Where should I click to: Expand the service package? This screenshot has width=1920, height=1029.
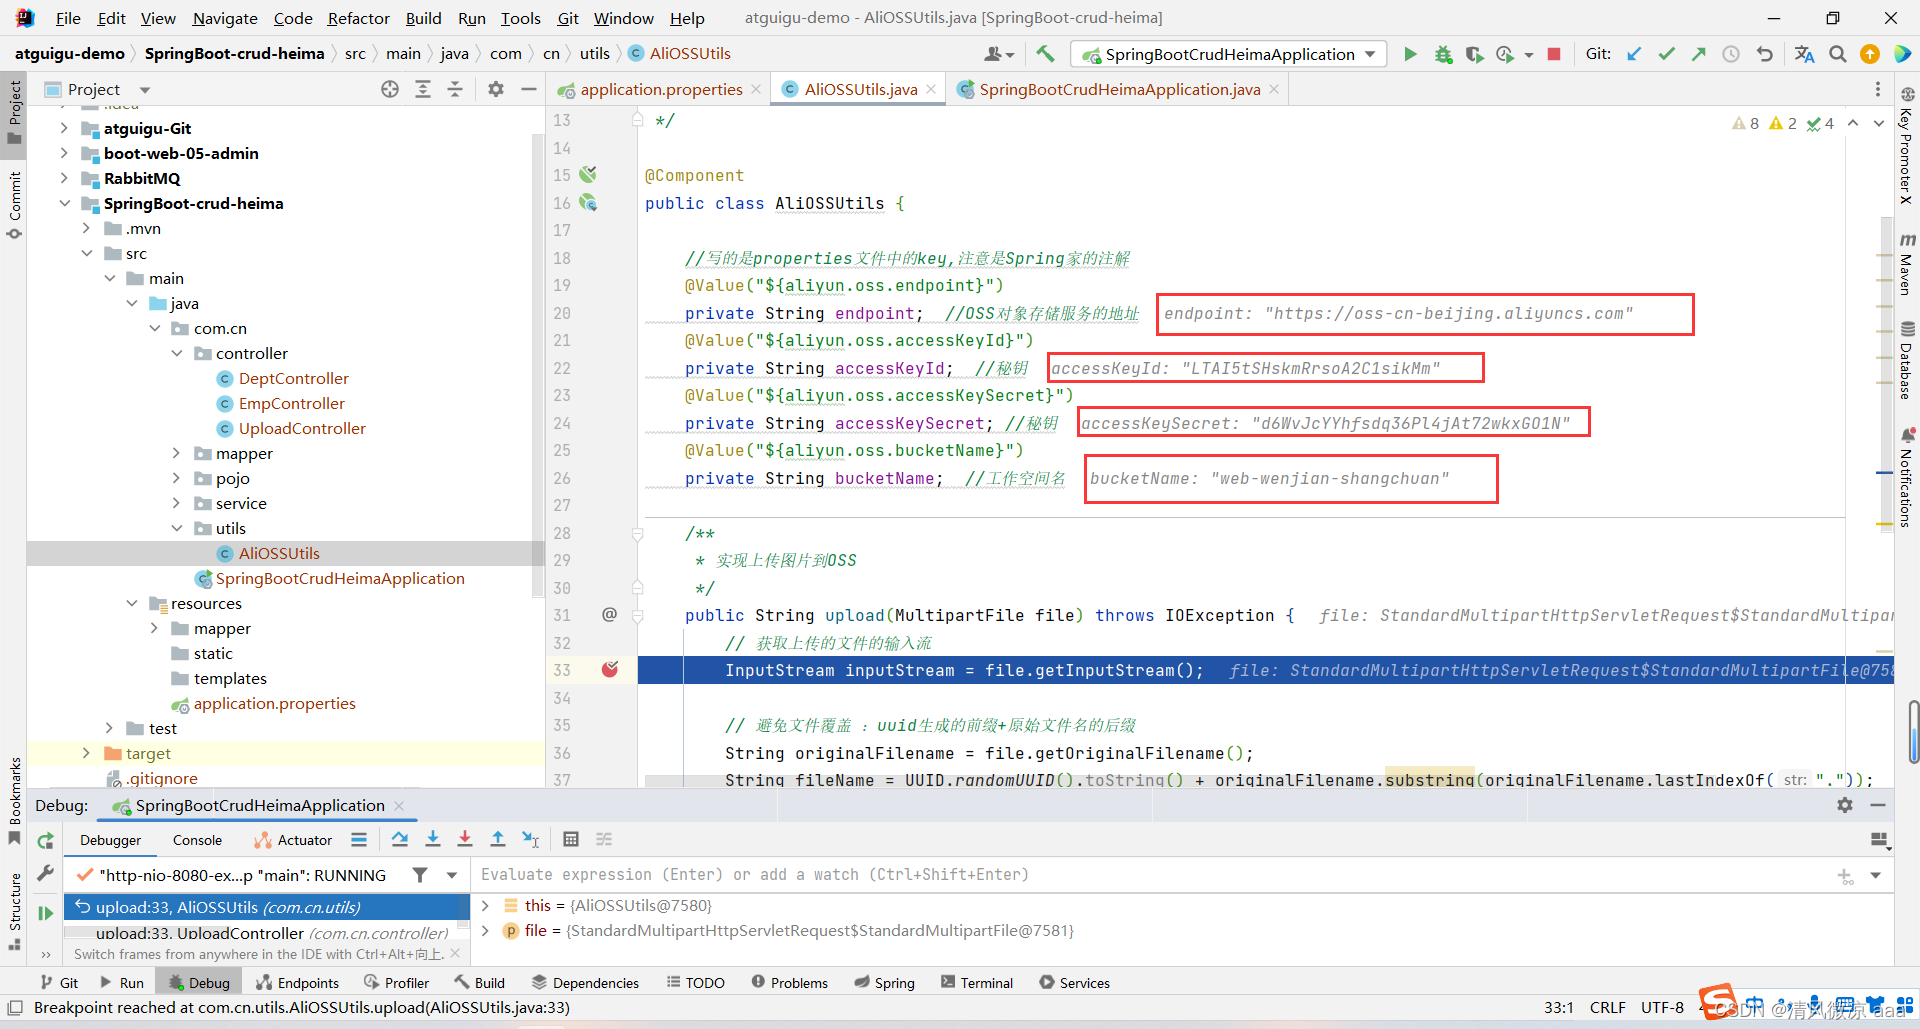(x=177, y=503)
